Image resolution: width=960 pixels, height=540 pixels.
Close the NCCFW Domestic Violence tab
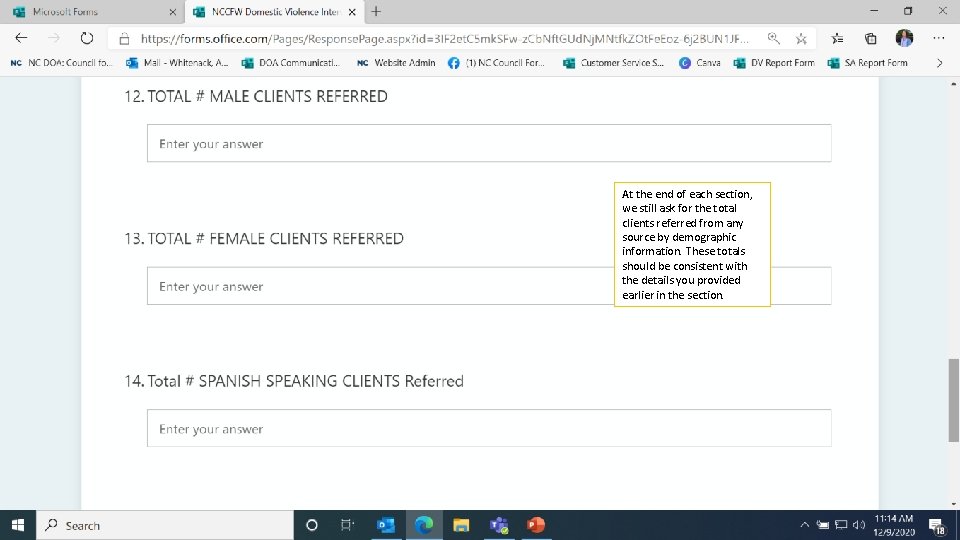tap(352, 12)
